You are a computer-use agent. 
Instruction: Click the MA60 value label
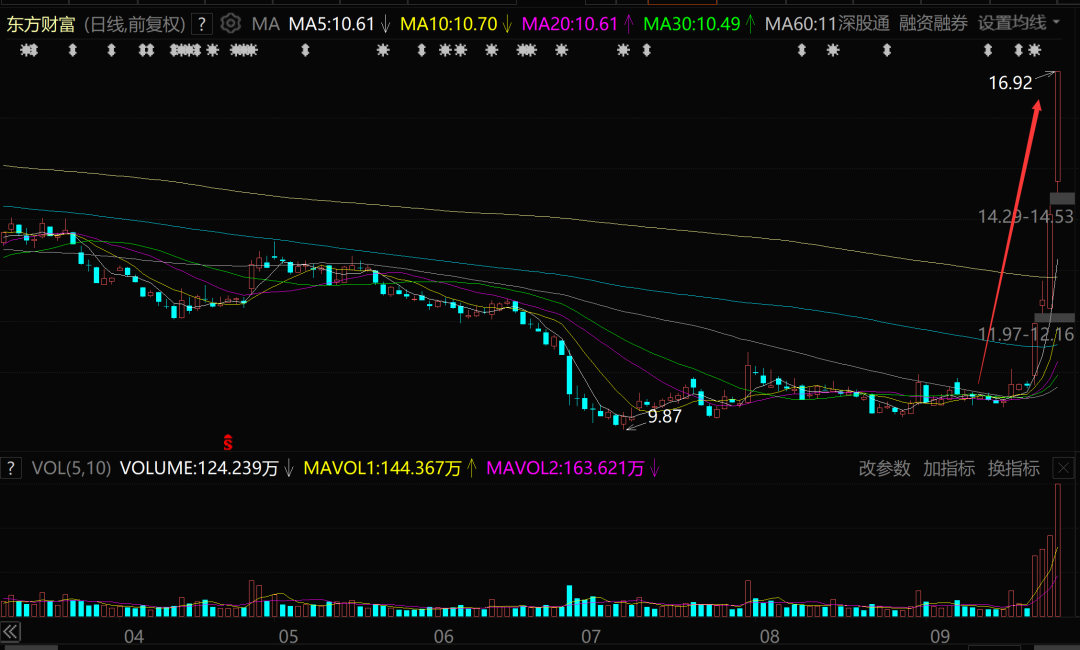[x=800, y=24]
